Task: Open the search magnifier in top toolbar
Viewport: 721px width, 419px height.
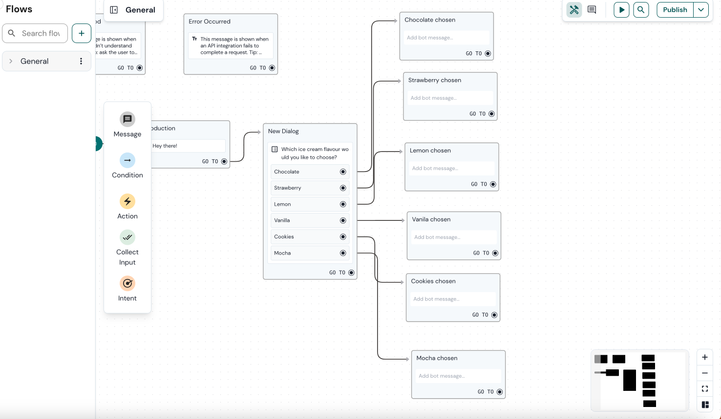Action: click(x=641, y=10)
